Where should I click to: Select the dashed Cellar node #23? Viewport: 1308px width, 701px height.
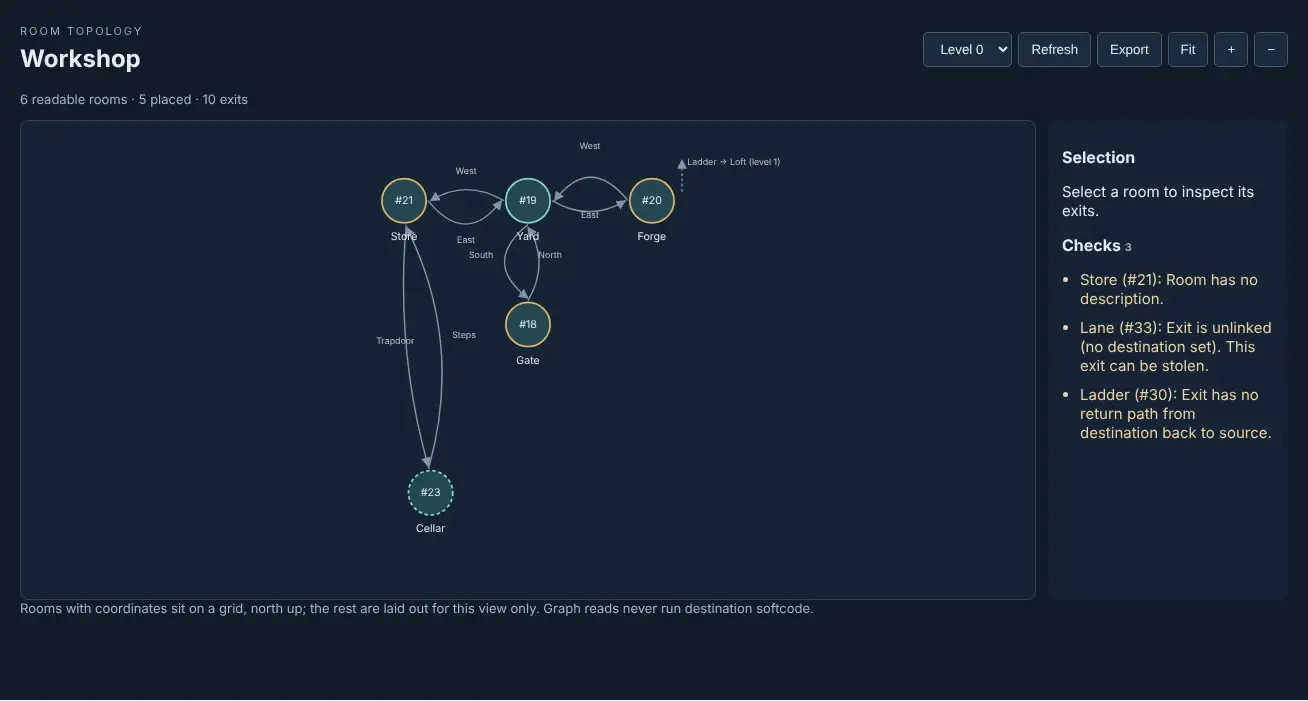(431, 493)
